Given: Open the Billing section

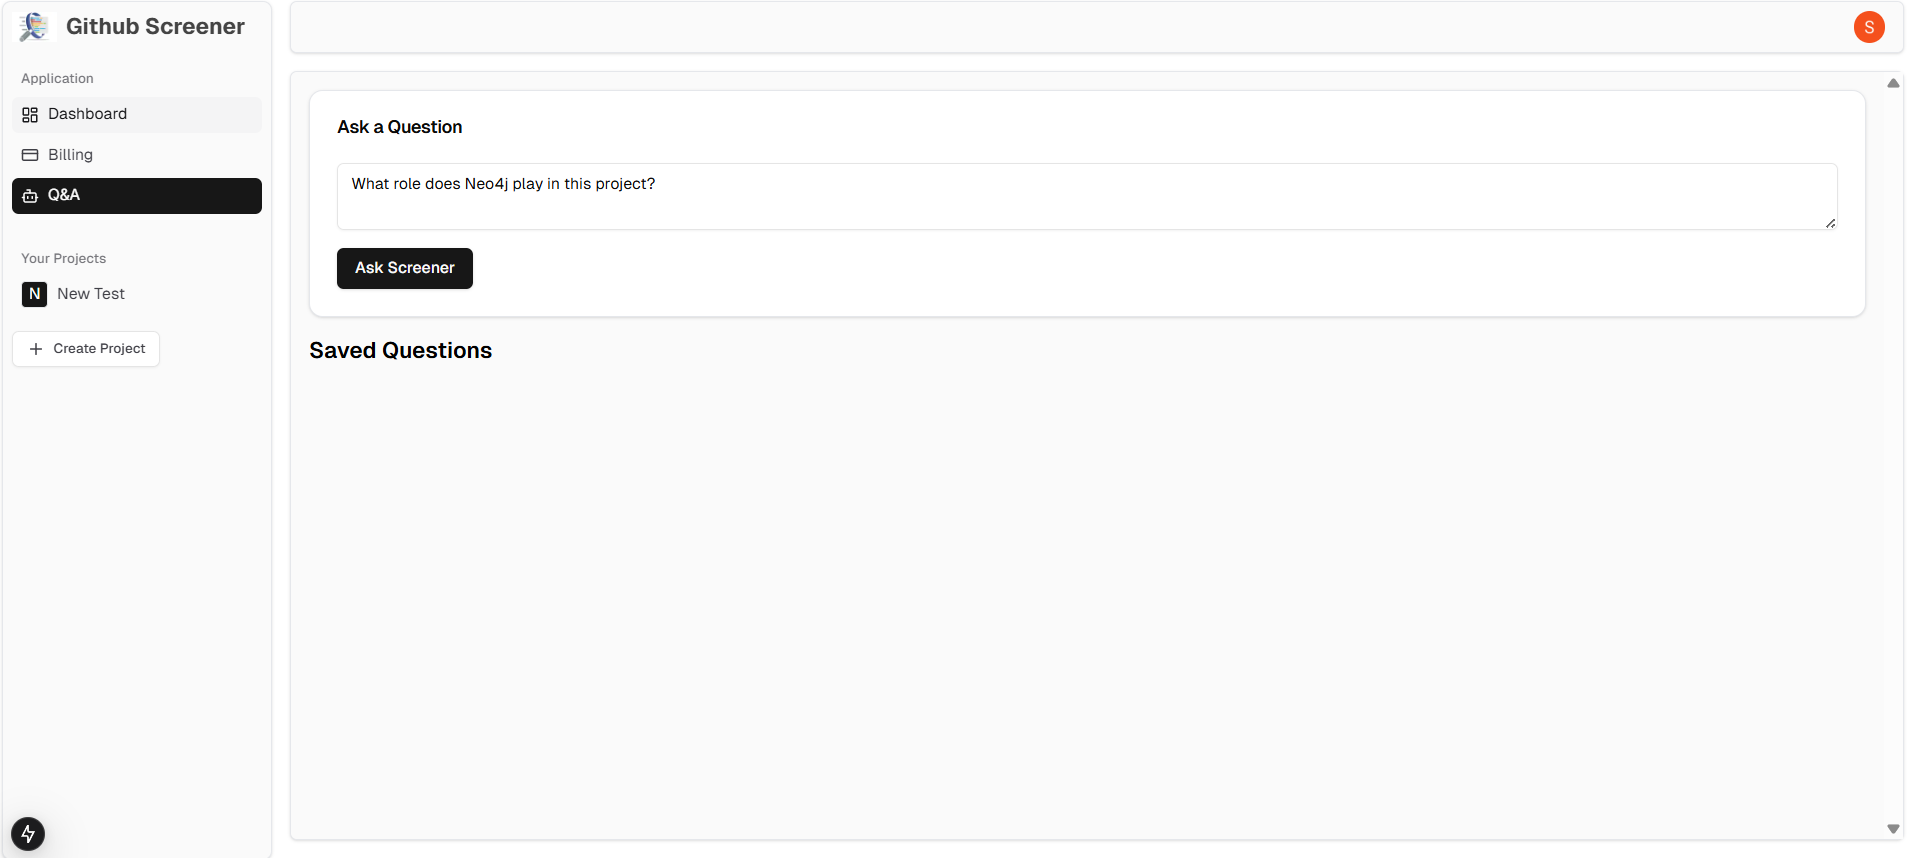Looking at the screenshot, I should [x=137, y=155].
